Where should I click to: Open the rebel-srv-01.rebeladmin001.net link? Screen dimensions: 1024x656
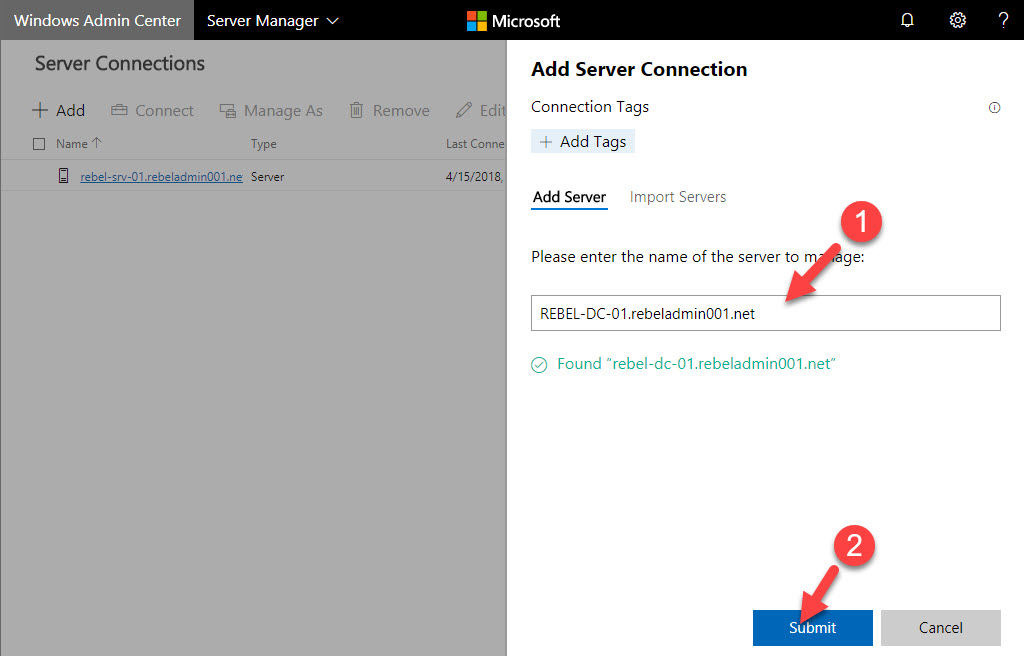pyautogui.click(x=161, y=176)
